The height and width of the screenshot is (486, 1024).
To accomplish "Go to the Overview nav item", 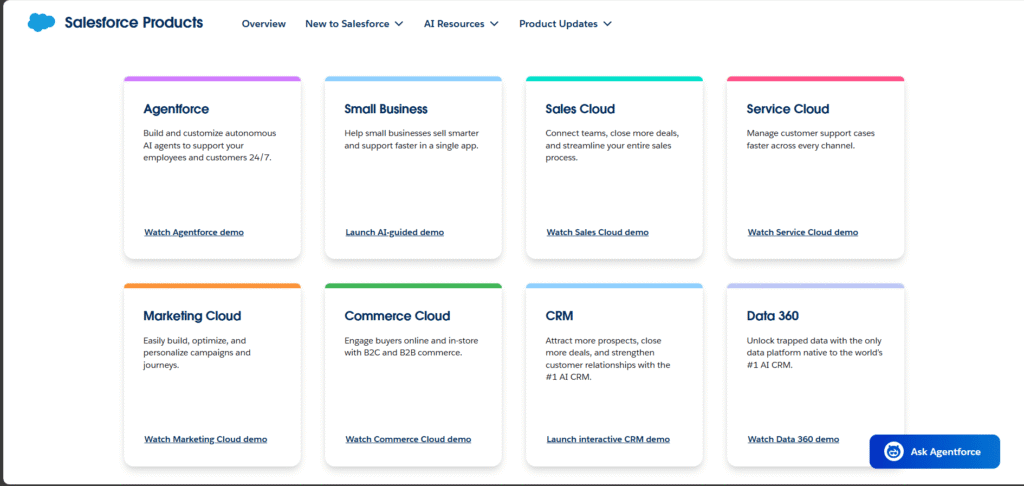I will [x=263, y=24].
